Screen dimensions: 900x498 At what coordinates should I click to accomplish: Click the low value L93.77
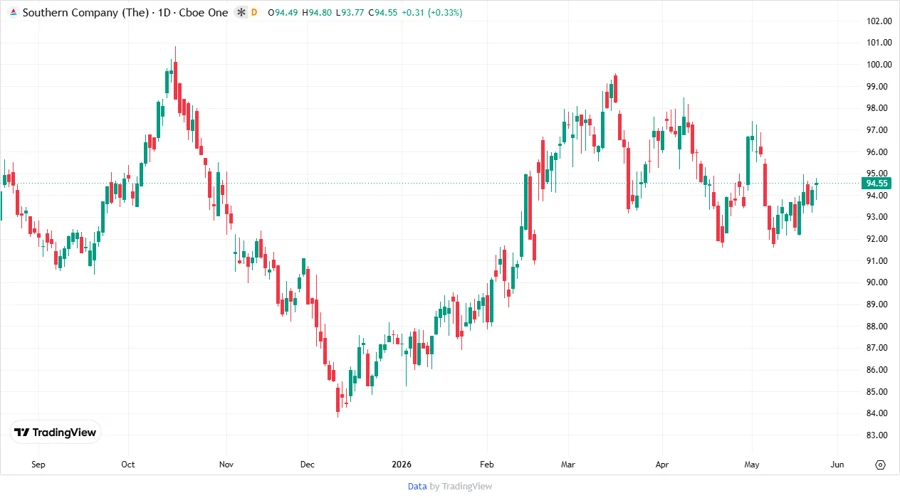point(350,12)
